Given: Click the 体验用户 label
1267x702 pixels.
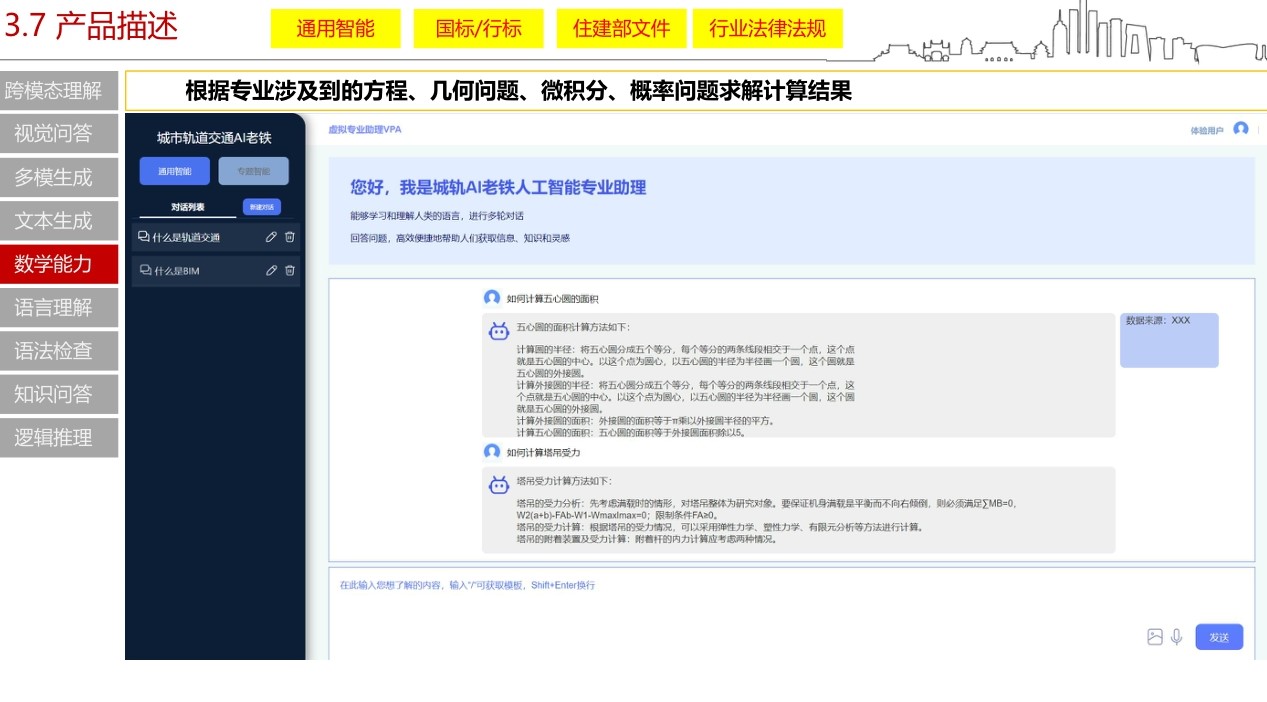Looking at the screenshot, I should tap(1206, 130).
